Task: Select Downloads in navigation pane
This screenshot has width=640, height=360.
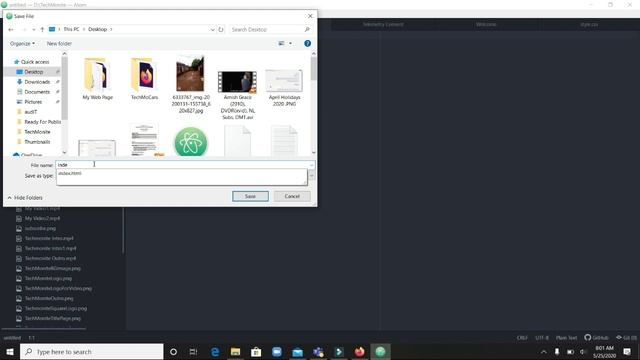Action: tap(37, 82)
